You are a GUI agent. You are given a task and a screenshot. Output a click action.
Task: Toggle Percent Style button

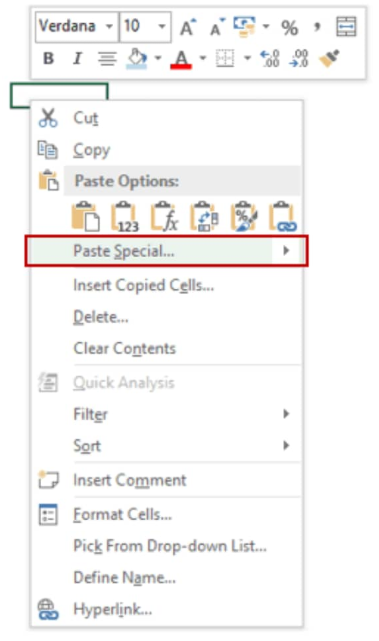tap(289, 28)
